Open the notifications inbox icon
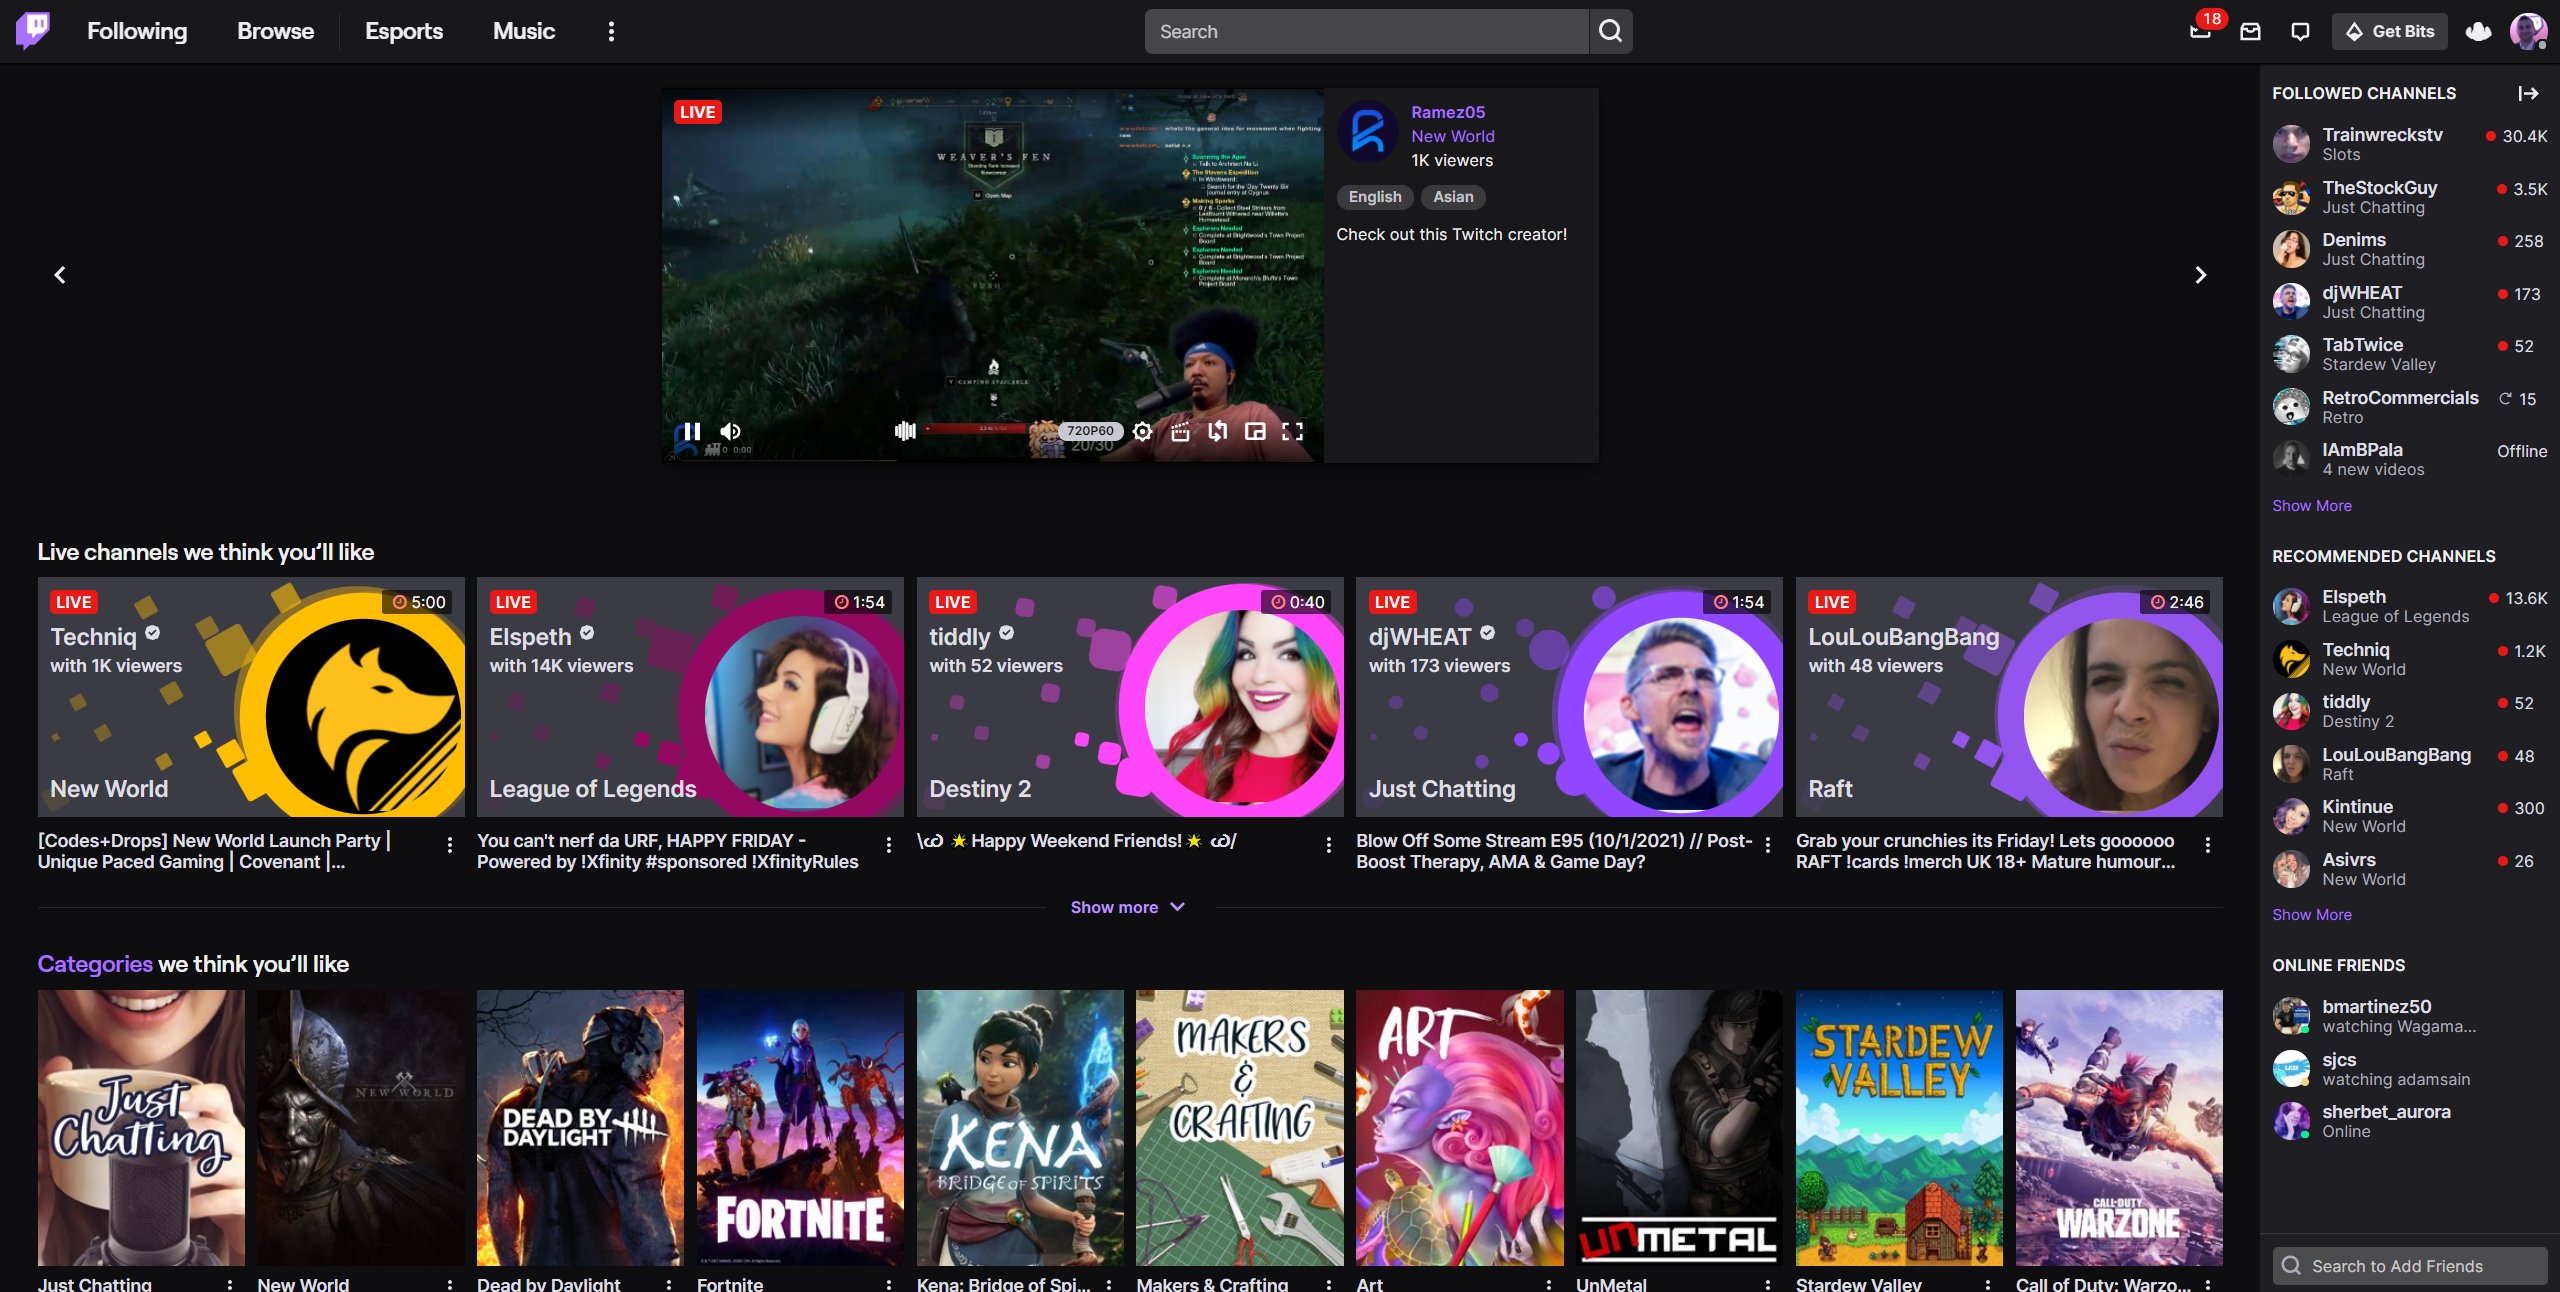This screenshot has width=2560, height=1292. coord(2250,32)
